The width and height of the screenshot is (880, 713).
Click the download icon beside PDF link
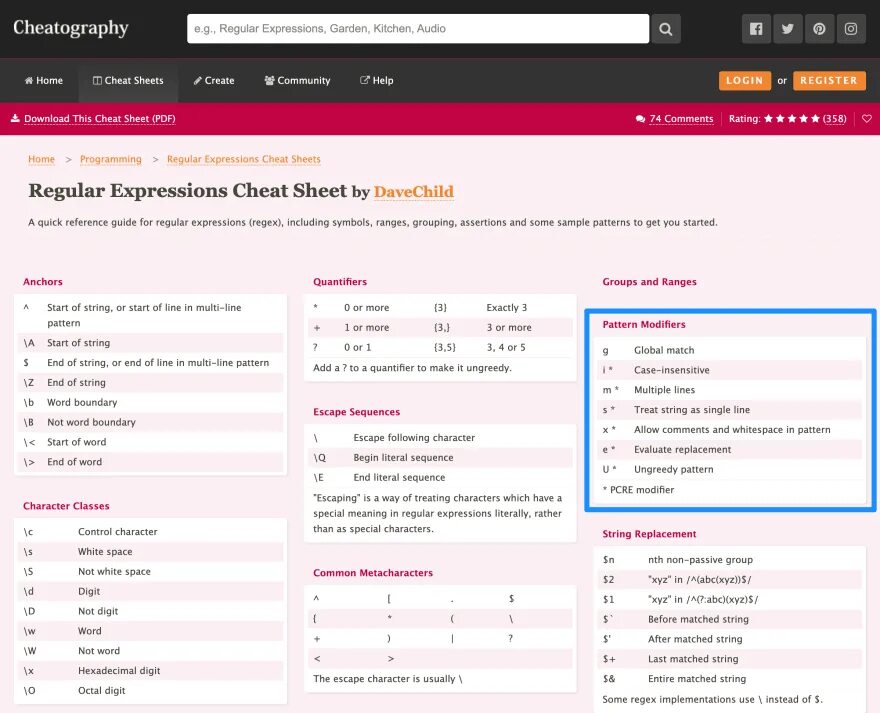point(15,118)
